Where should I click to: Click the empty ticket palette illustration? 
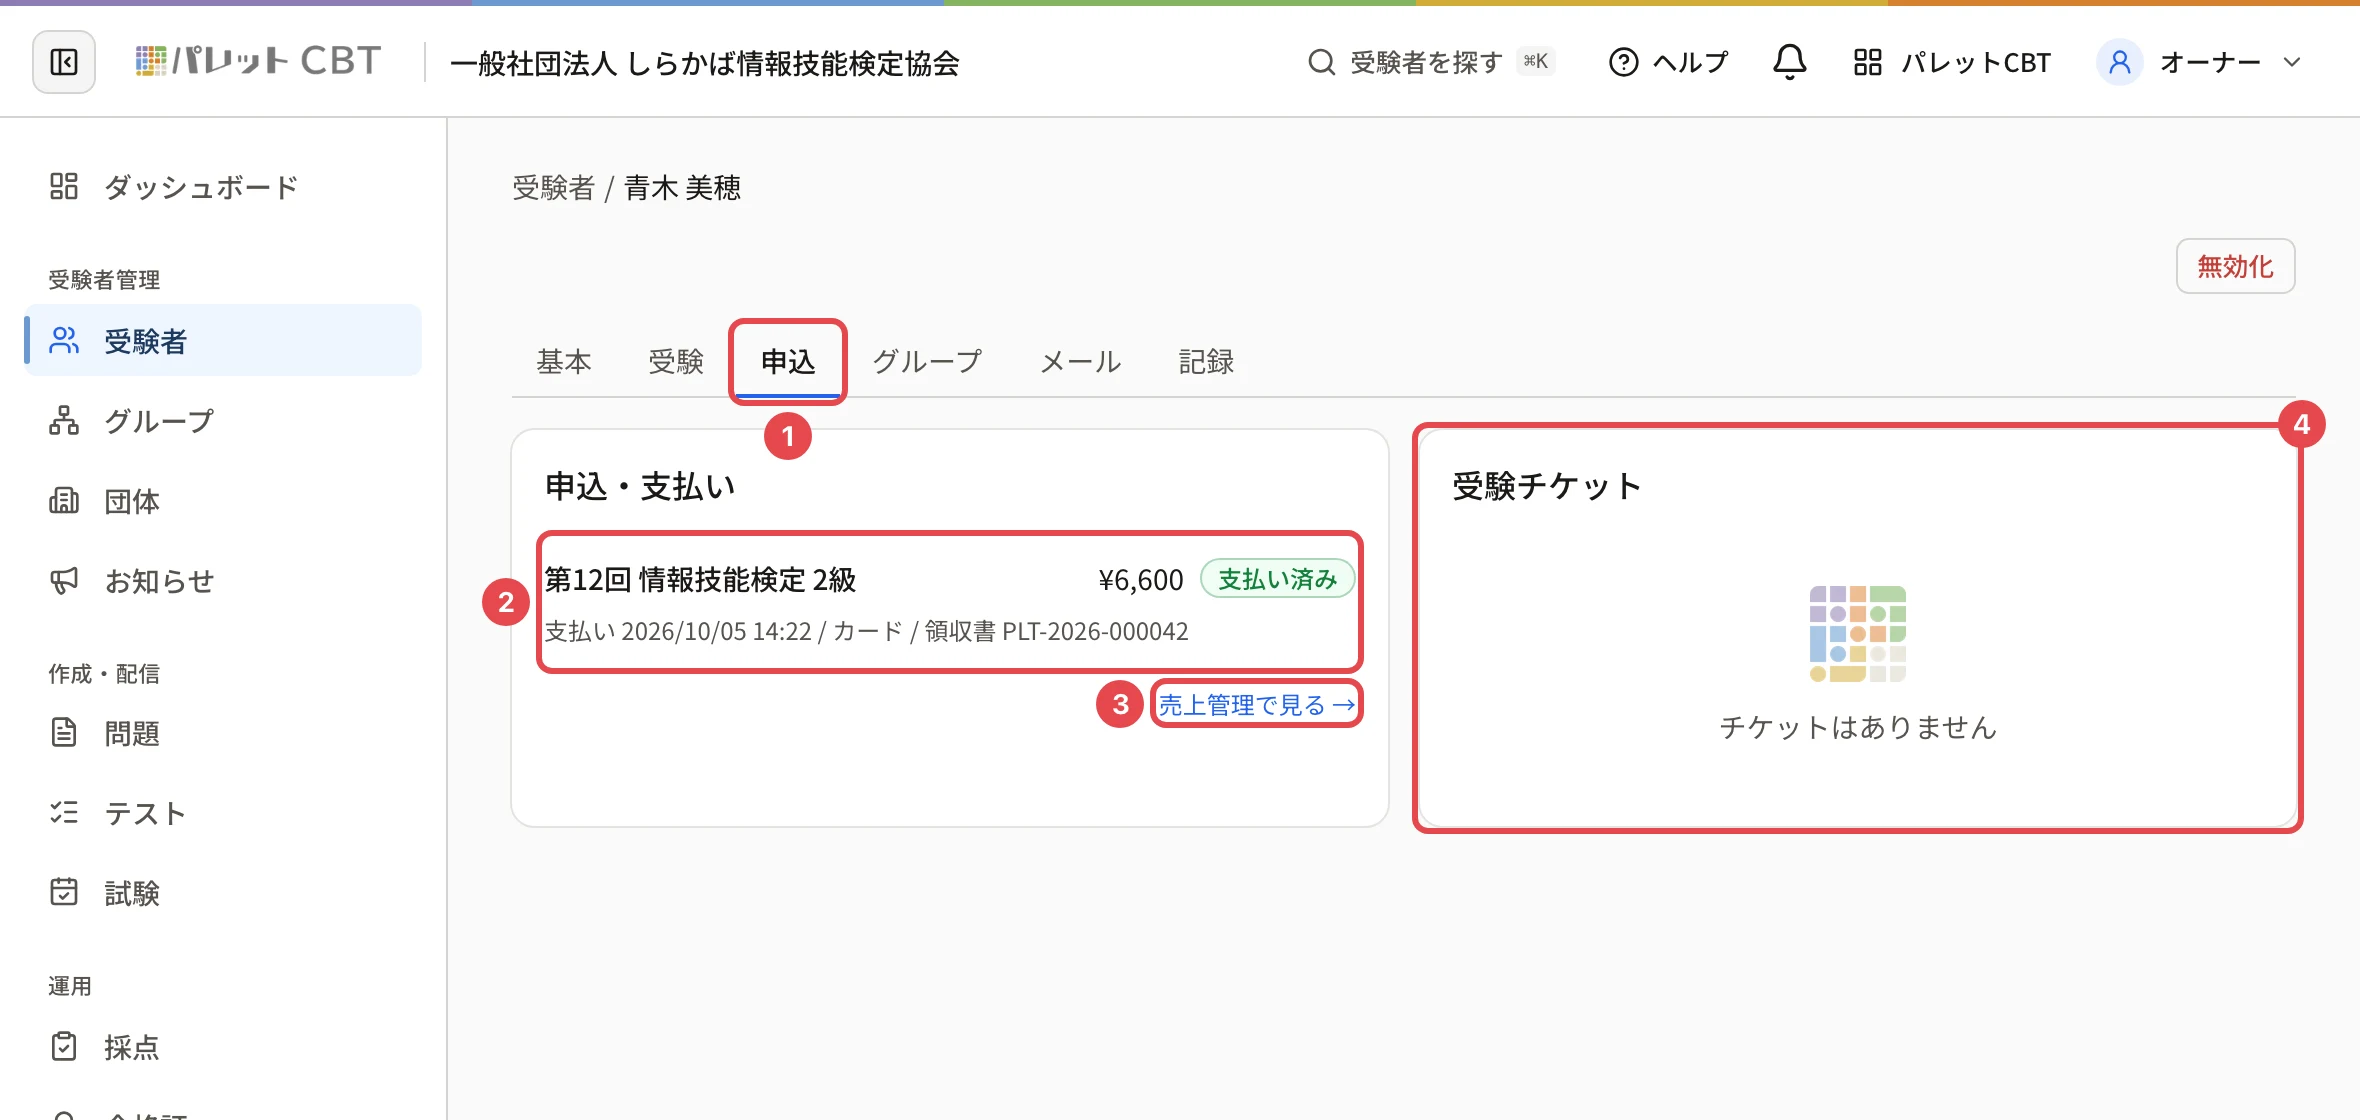pyautogui.click(x=1858, y=634)
